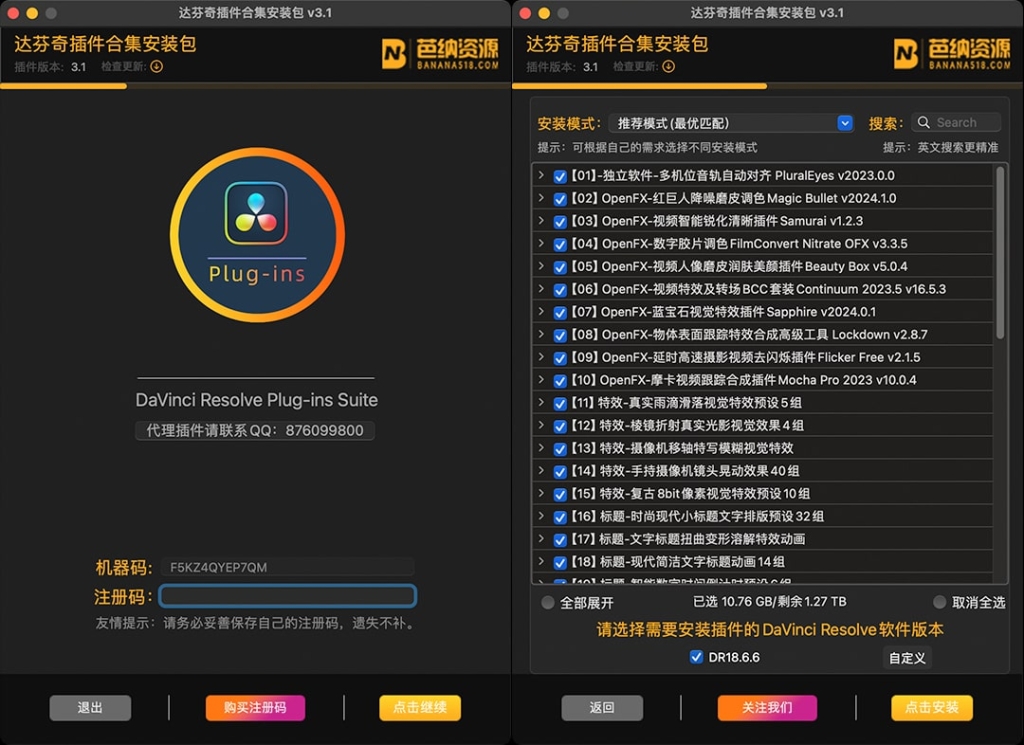Click the DaVinci Resolve Plug-ins logo

click(256, 234)
